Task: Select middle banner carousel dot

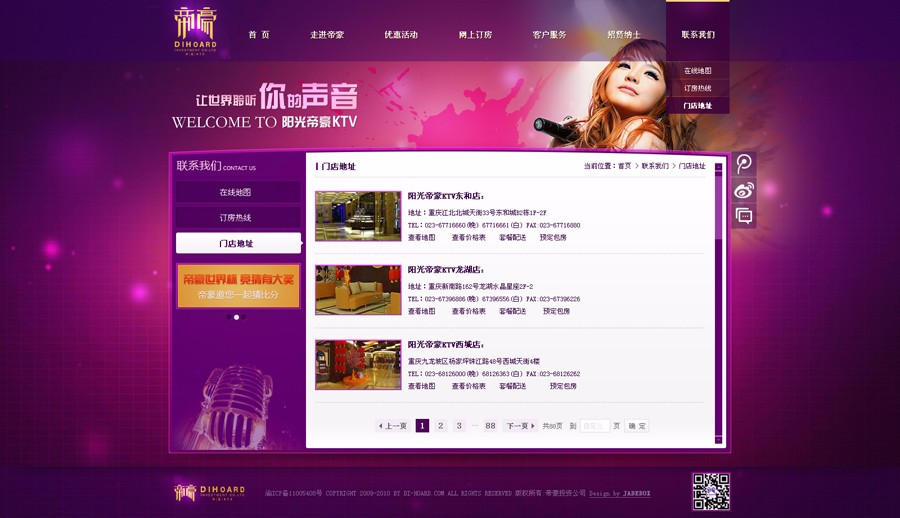Action: 236,317
